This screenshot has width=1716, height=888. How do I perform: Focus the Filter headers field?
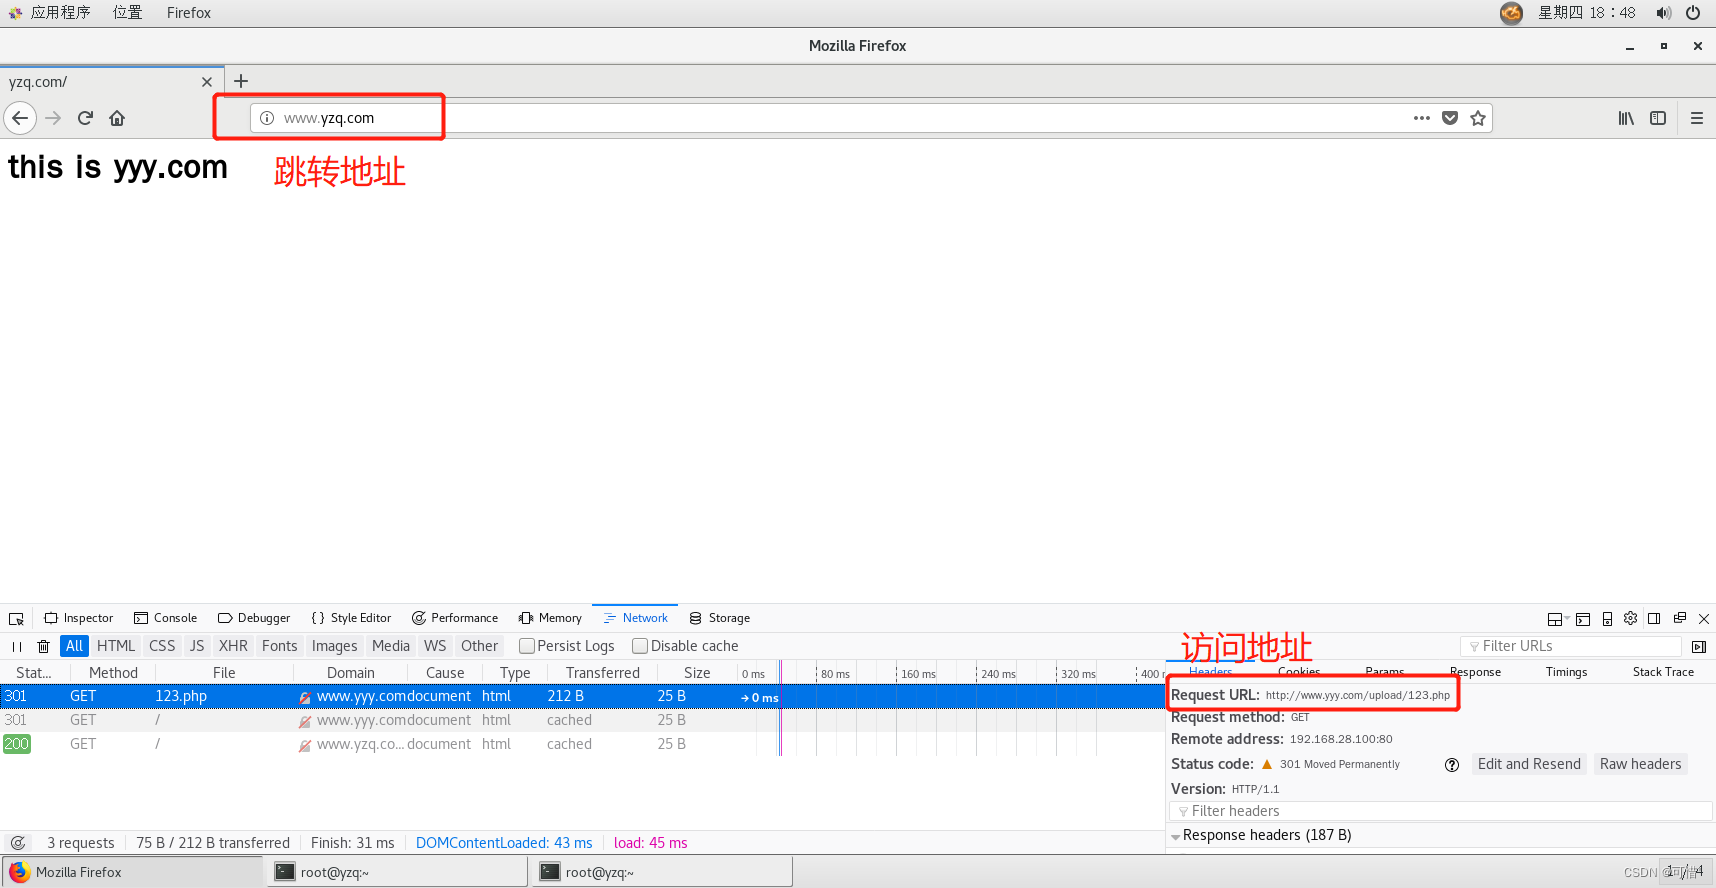point(1440,811)
